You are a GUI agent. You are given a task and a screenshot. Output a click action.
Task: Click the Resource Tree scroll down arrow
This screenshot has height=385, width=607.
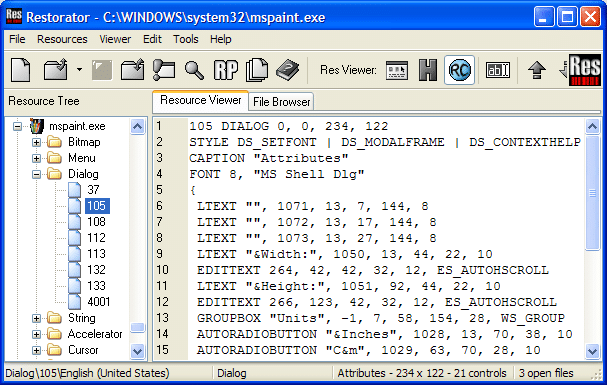[x=137, y=351]
